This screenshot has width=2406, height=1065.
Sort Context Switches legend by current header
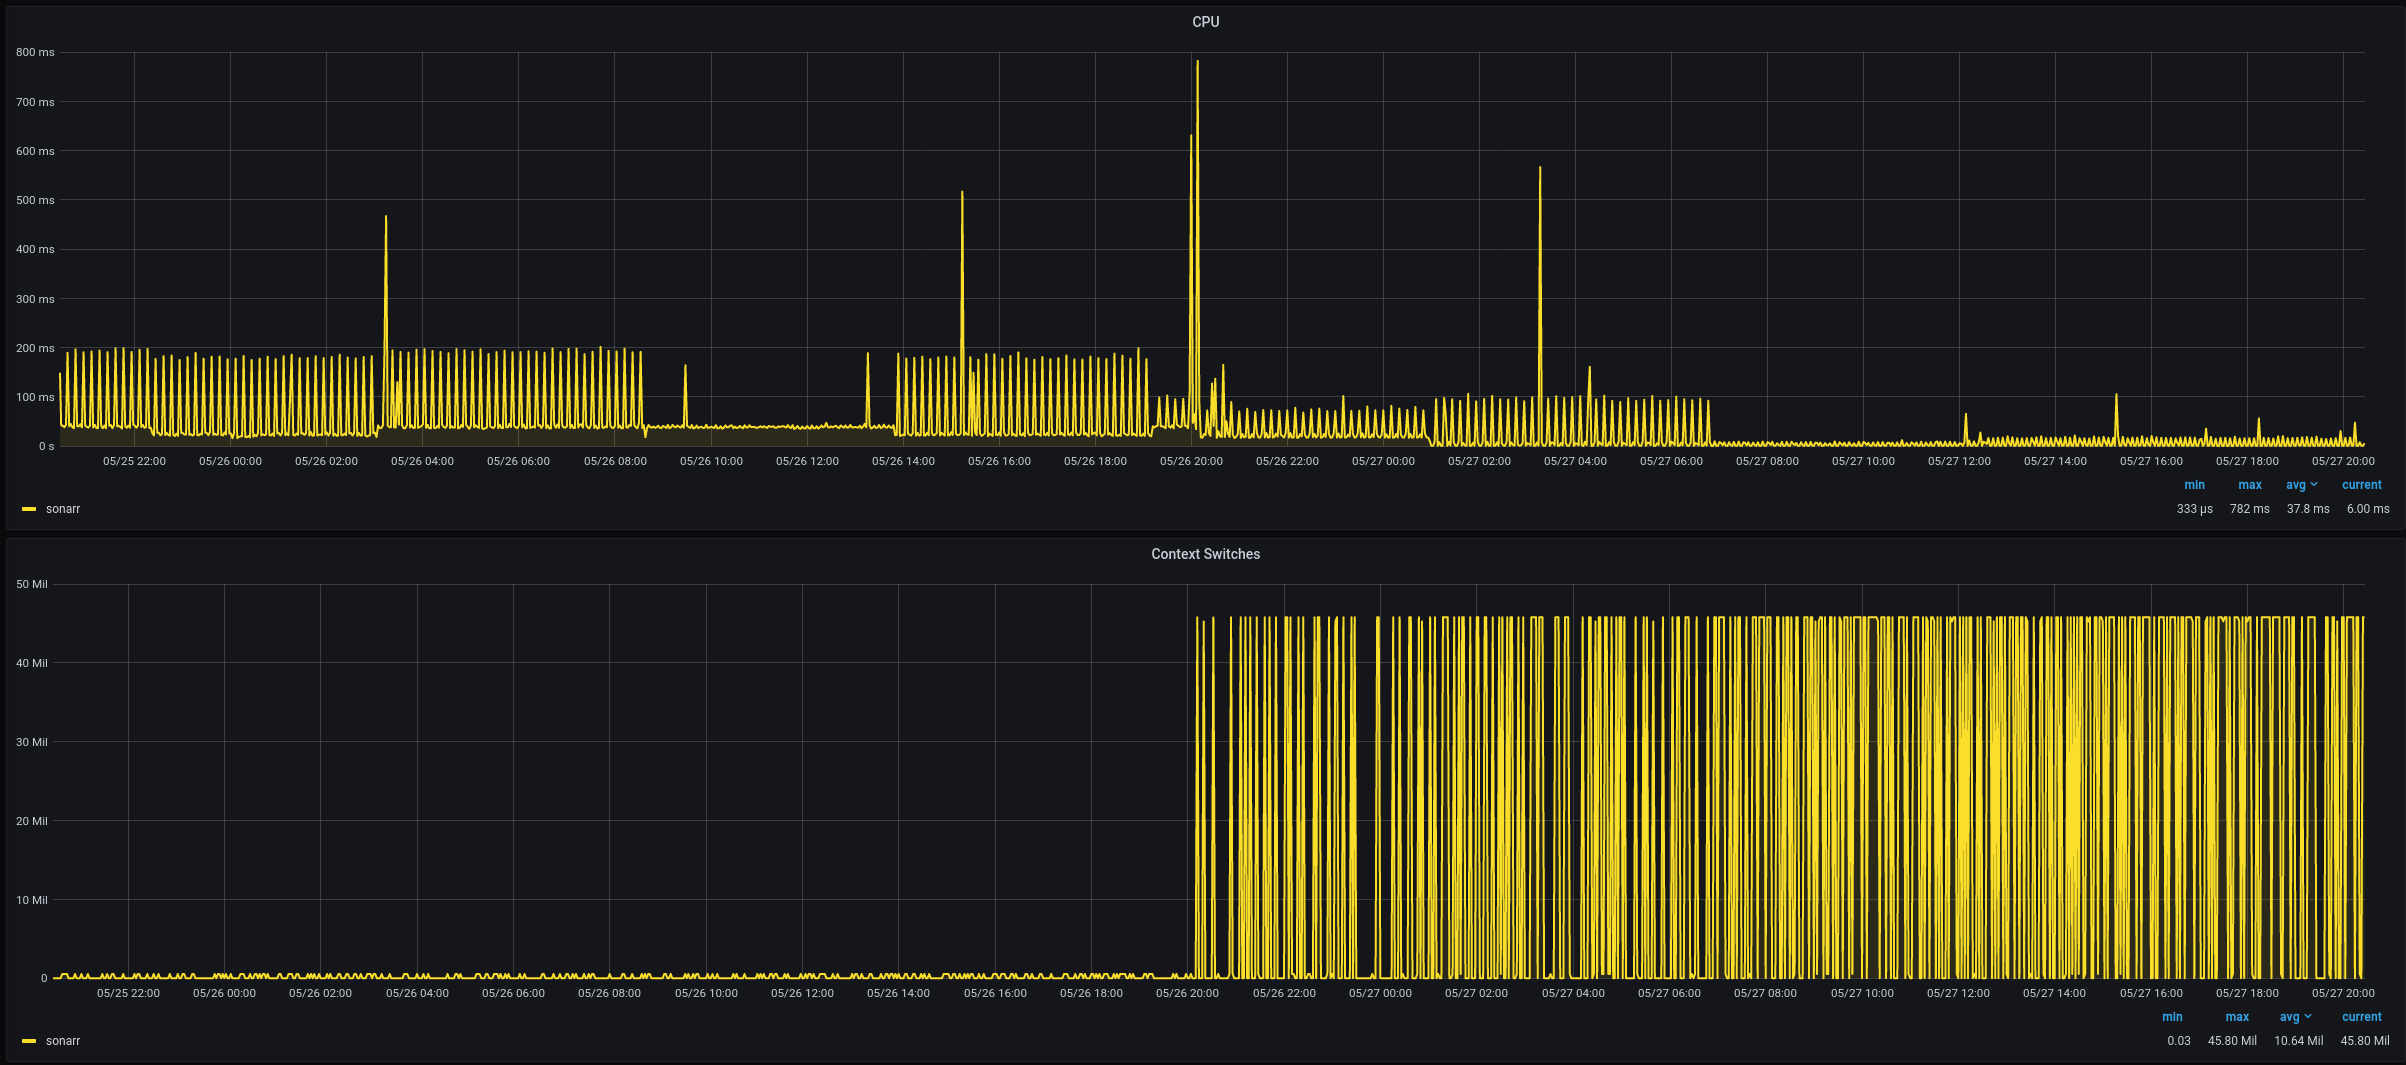tap(2362, 1017)
